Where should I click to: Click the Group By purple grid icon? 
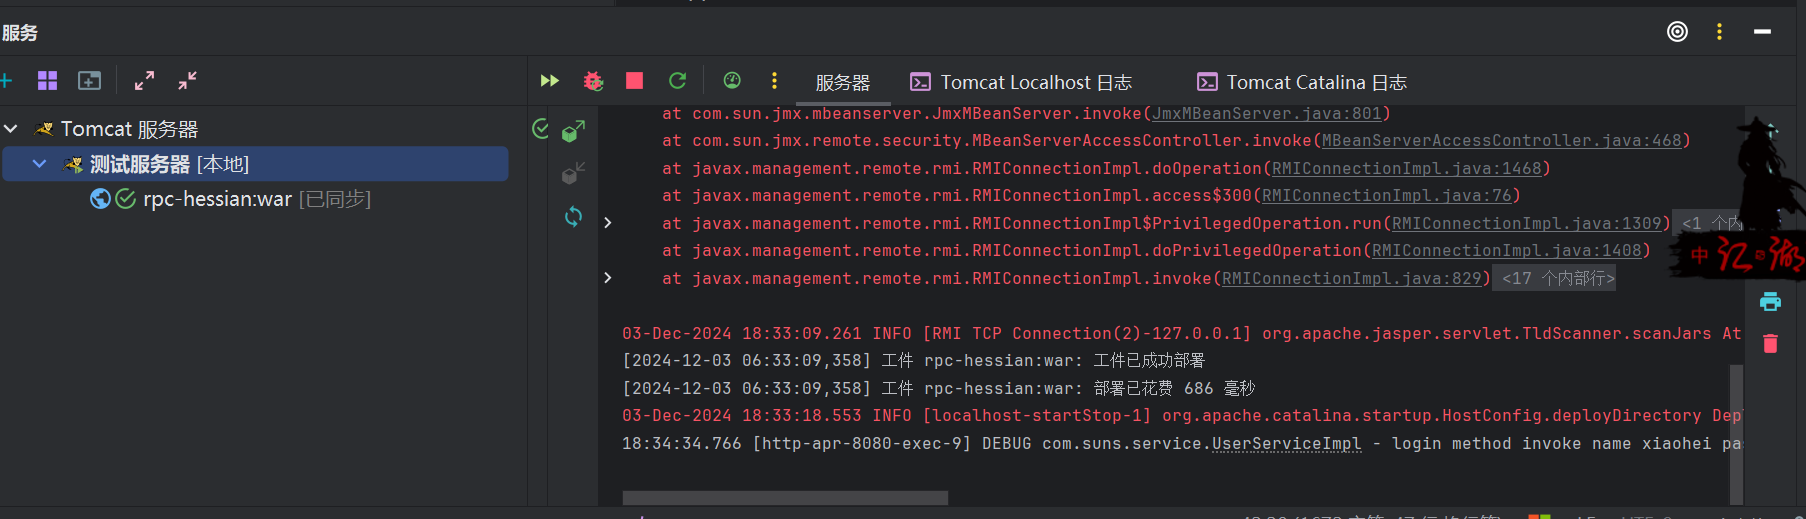click(x=47, y=81)
